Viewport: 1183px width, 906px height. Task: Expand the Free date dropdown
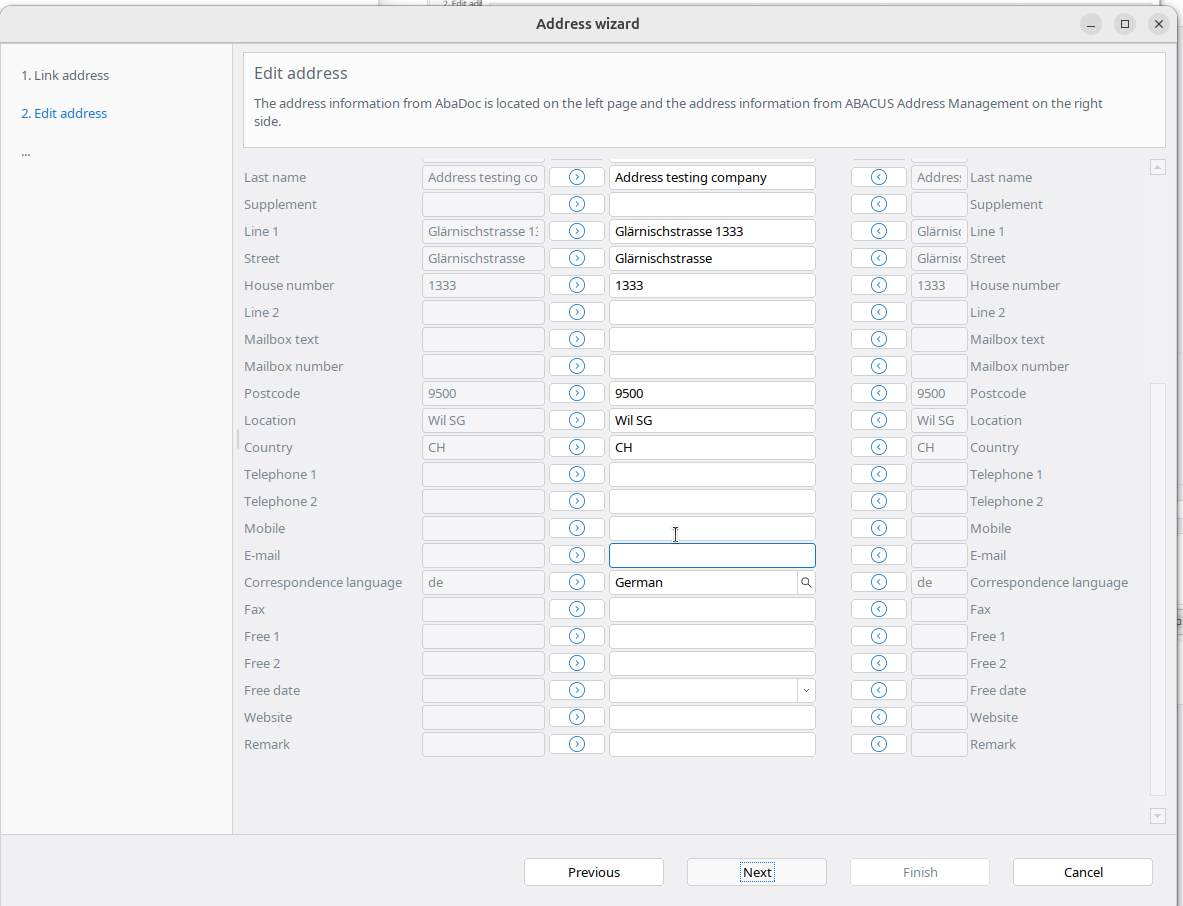pos(805,690)
